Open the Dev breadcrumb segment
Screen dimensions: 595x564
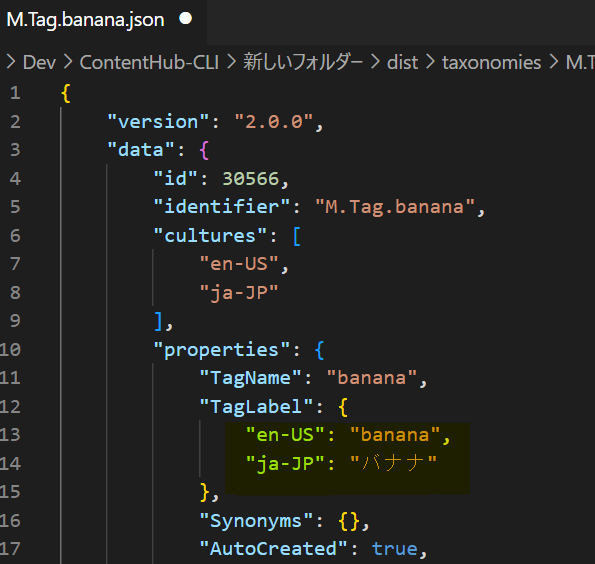tap(39, 62)
